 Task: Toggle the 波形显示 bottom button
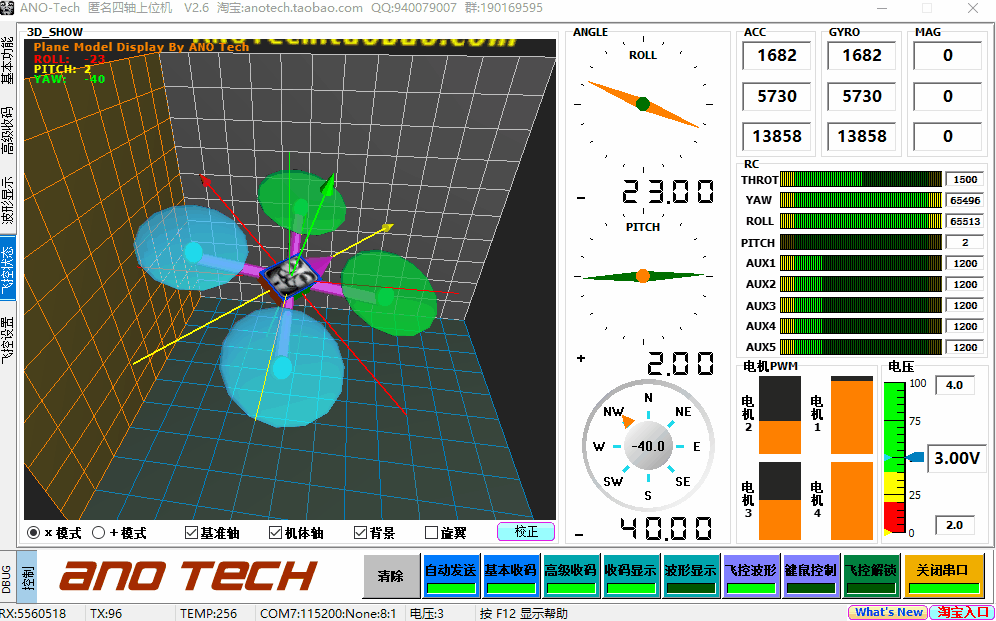[690, 576]
